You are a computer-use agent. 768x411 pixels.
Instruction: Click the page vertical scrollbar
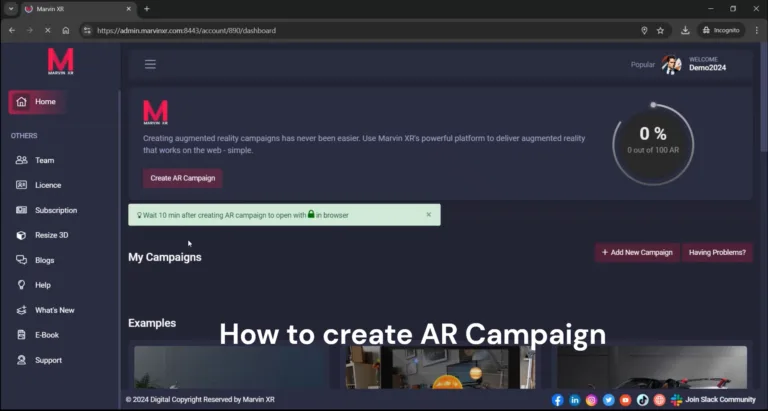coord(765,98)
